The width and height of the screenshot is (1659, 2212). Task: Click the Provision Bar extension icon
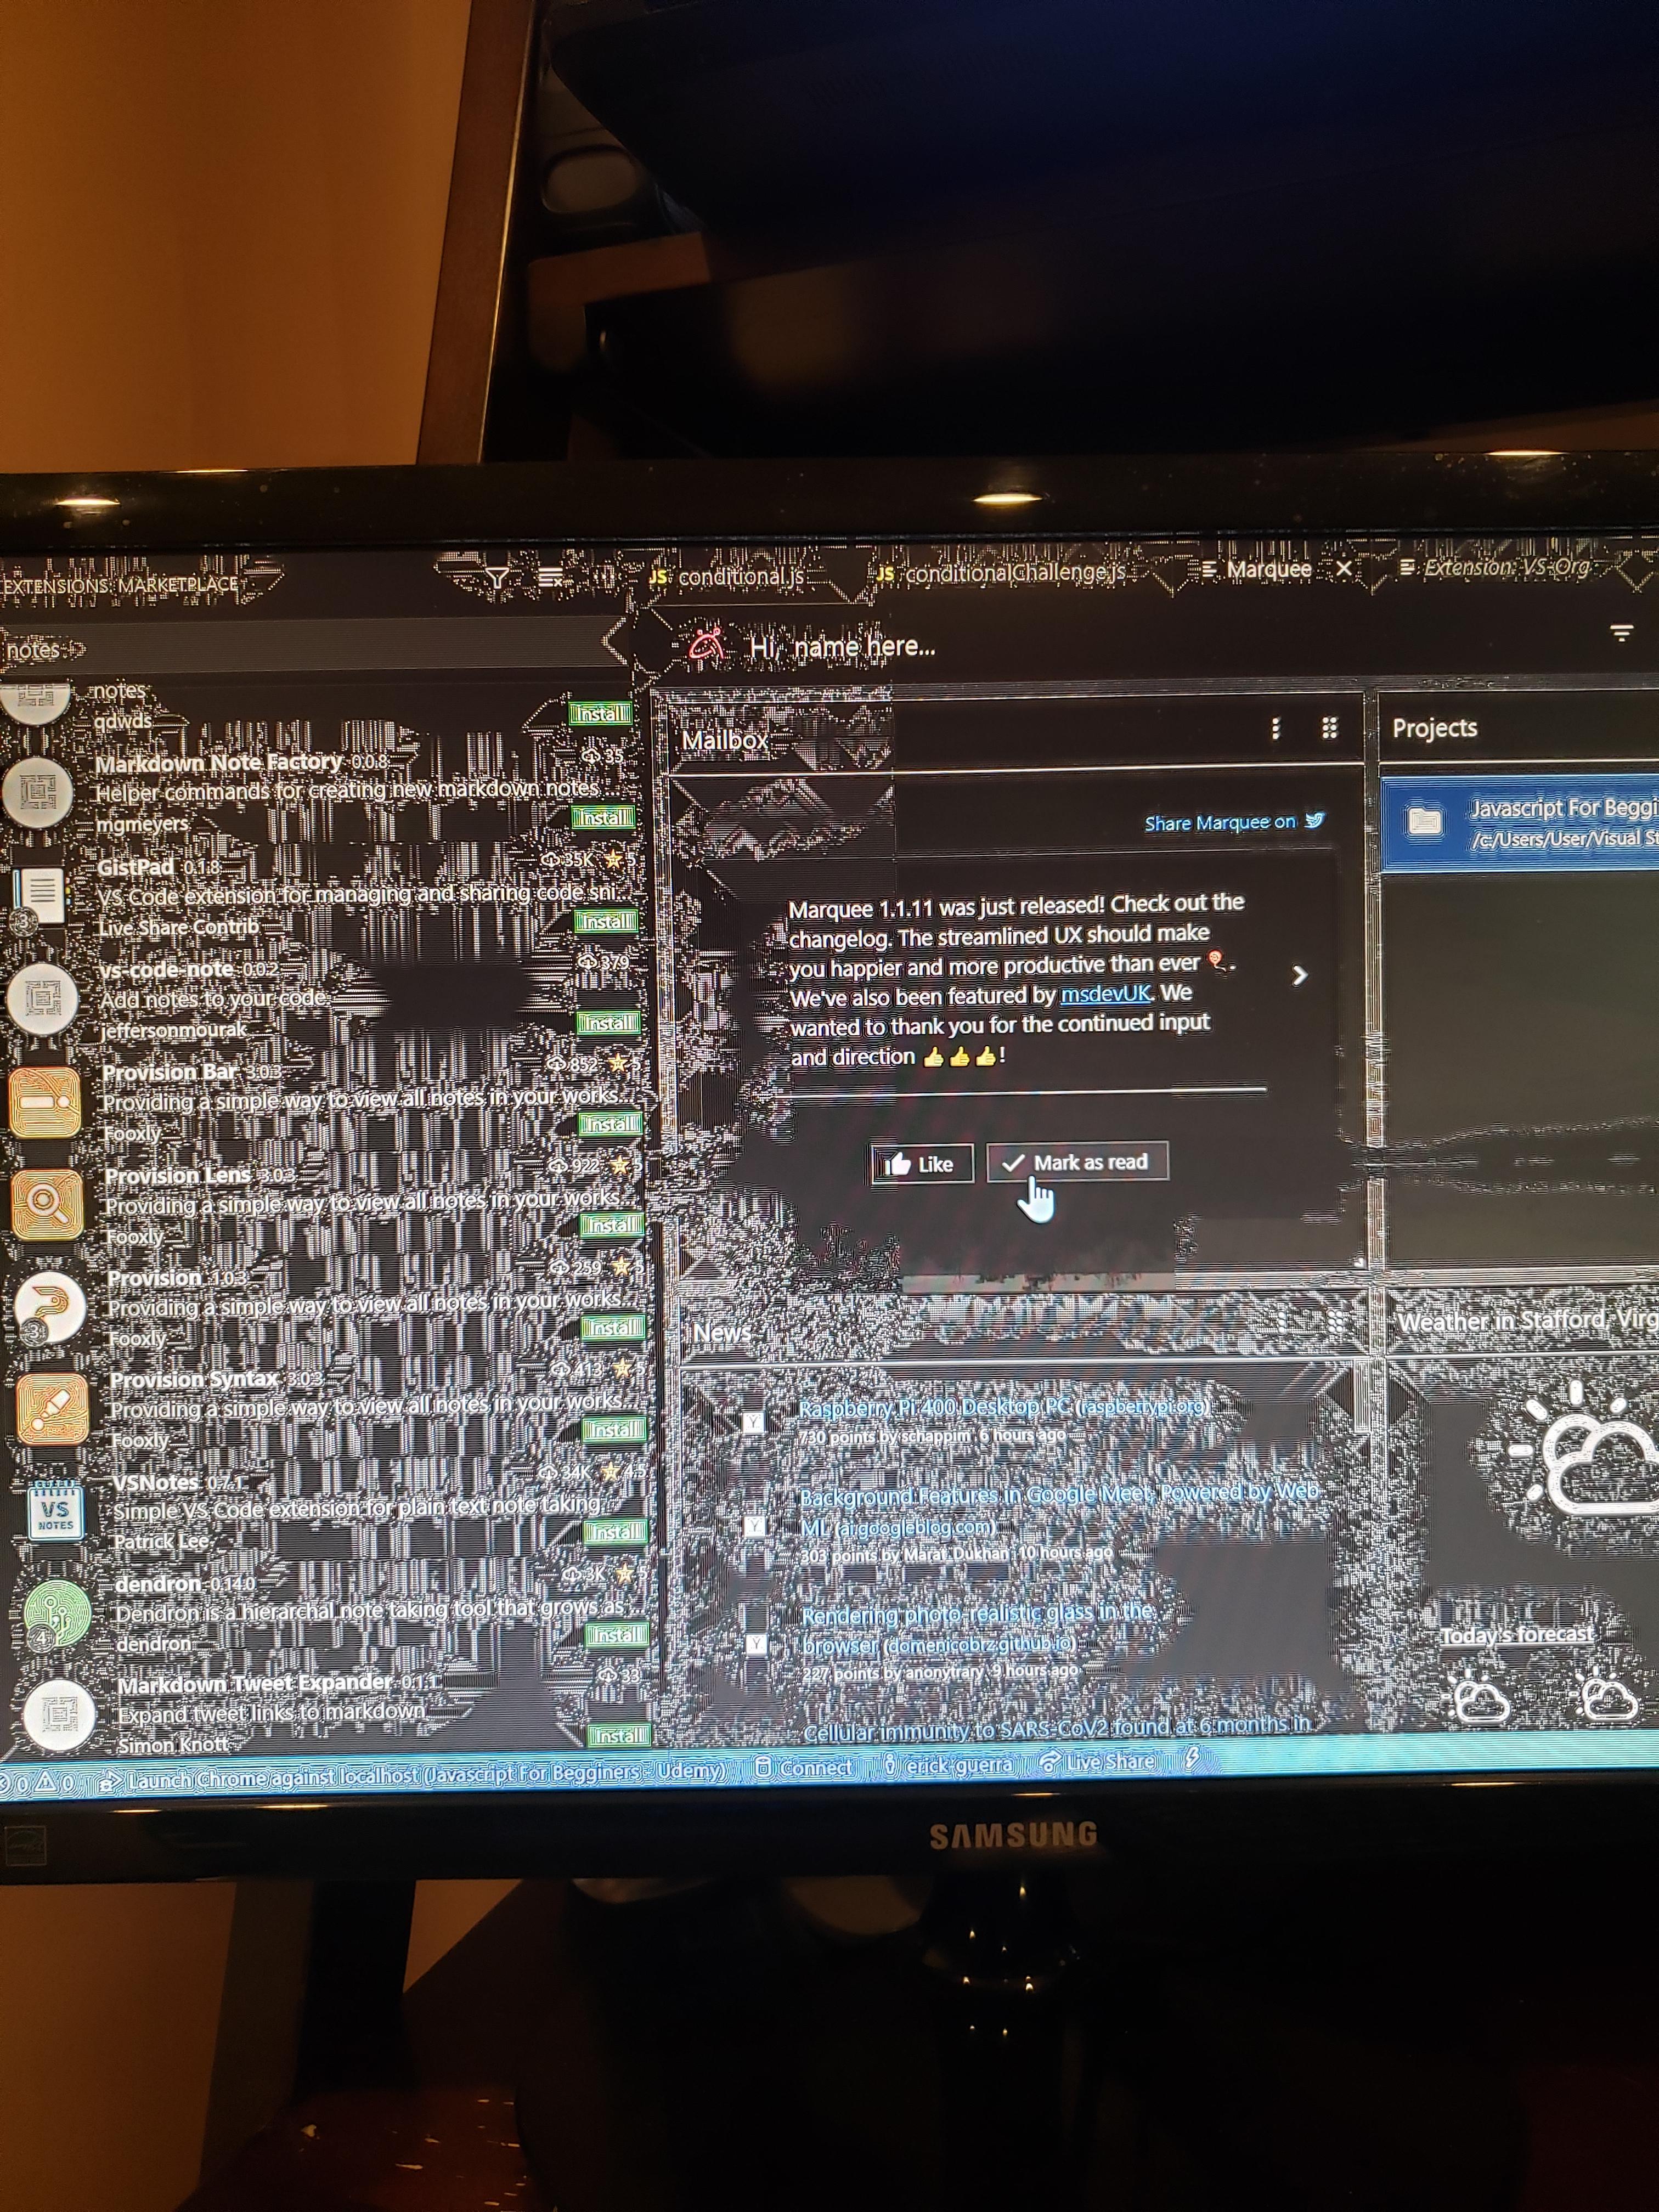pyautogui.click(x=45, y=1102)
